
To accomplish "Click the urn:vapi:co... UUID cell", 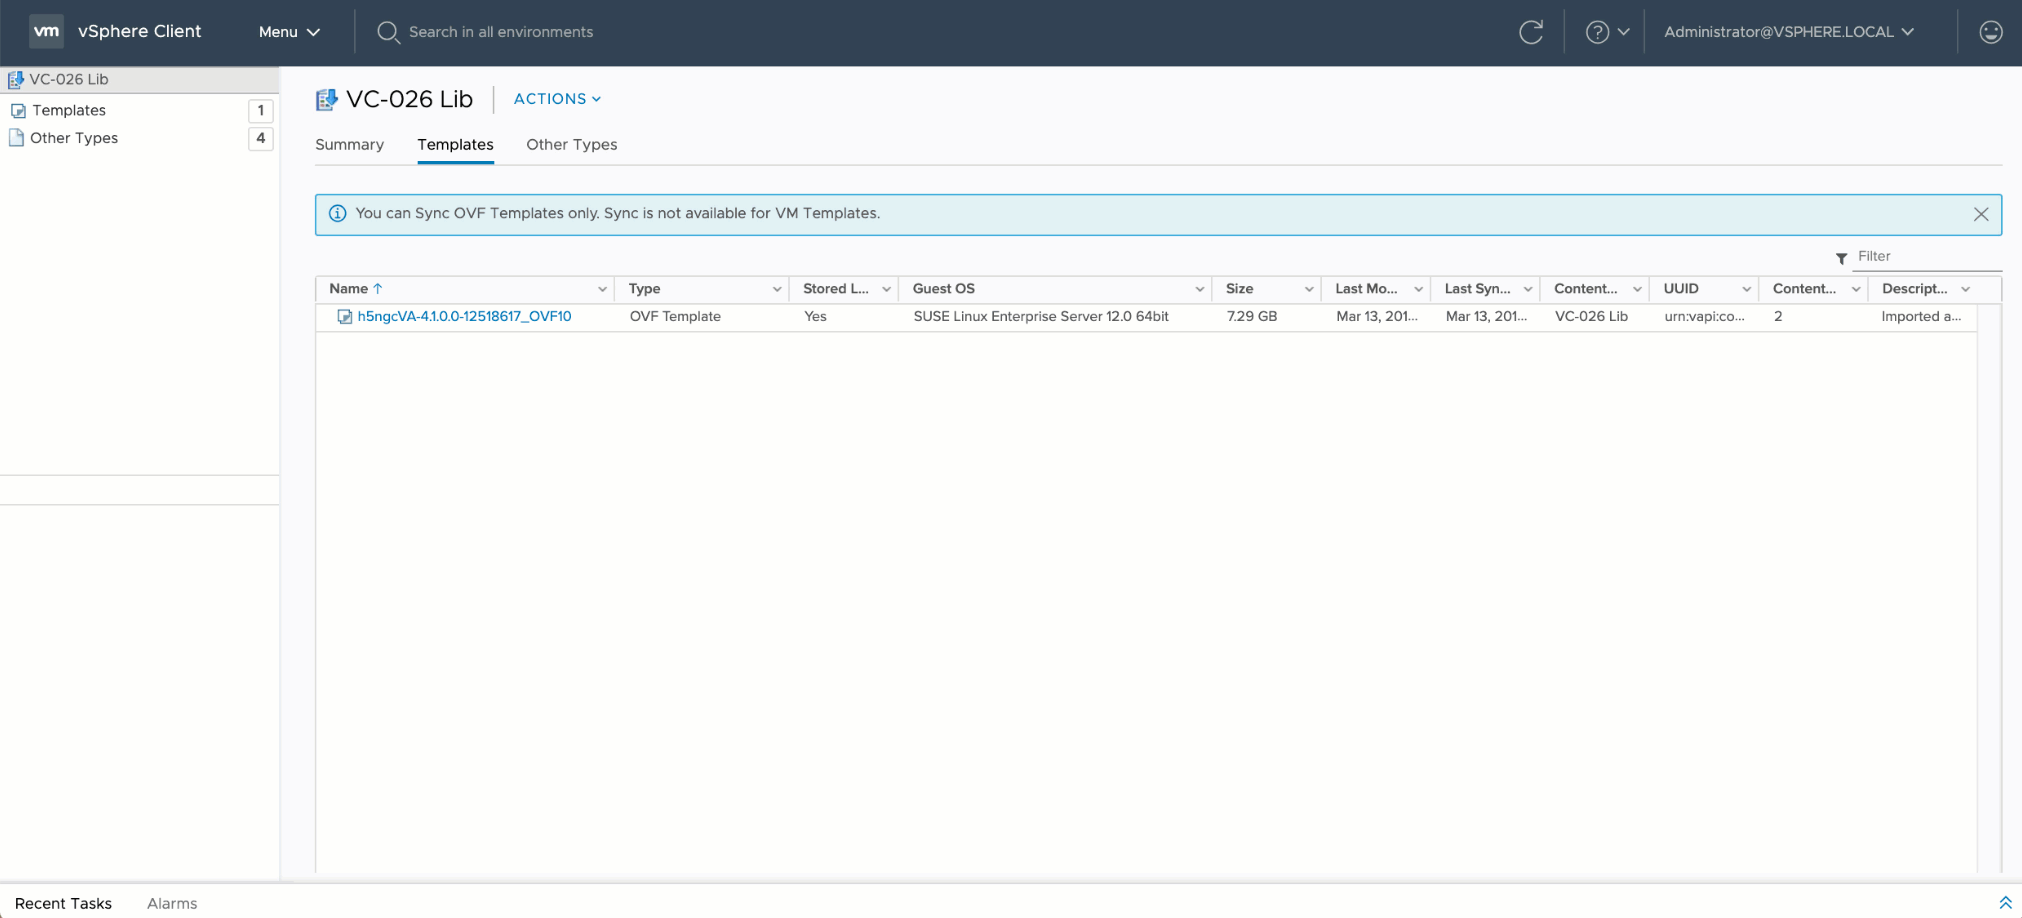I will [x=1704, y=316].
